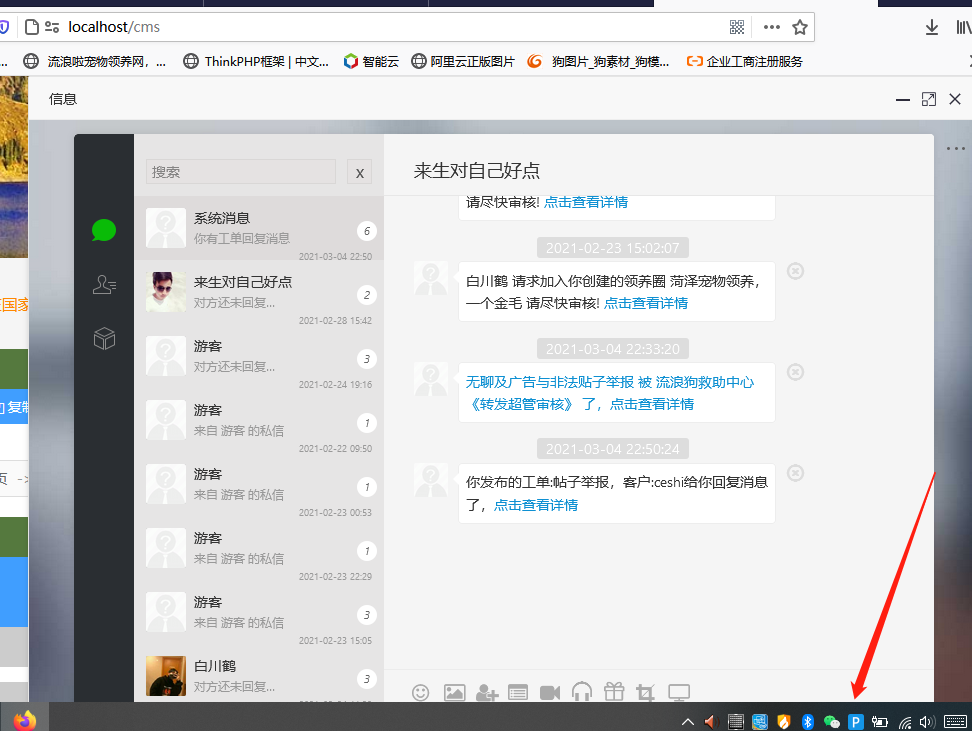Clear the search with the x button
The height and width of the screenshot is (731, 972).
pos(359,172)
